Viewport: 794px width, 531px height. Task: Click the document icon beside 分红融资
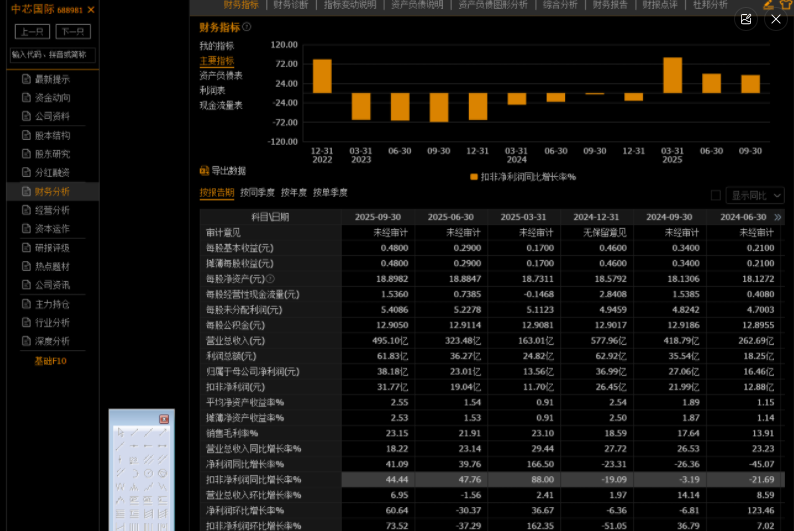point(26,173)
